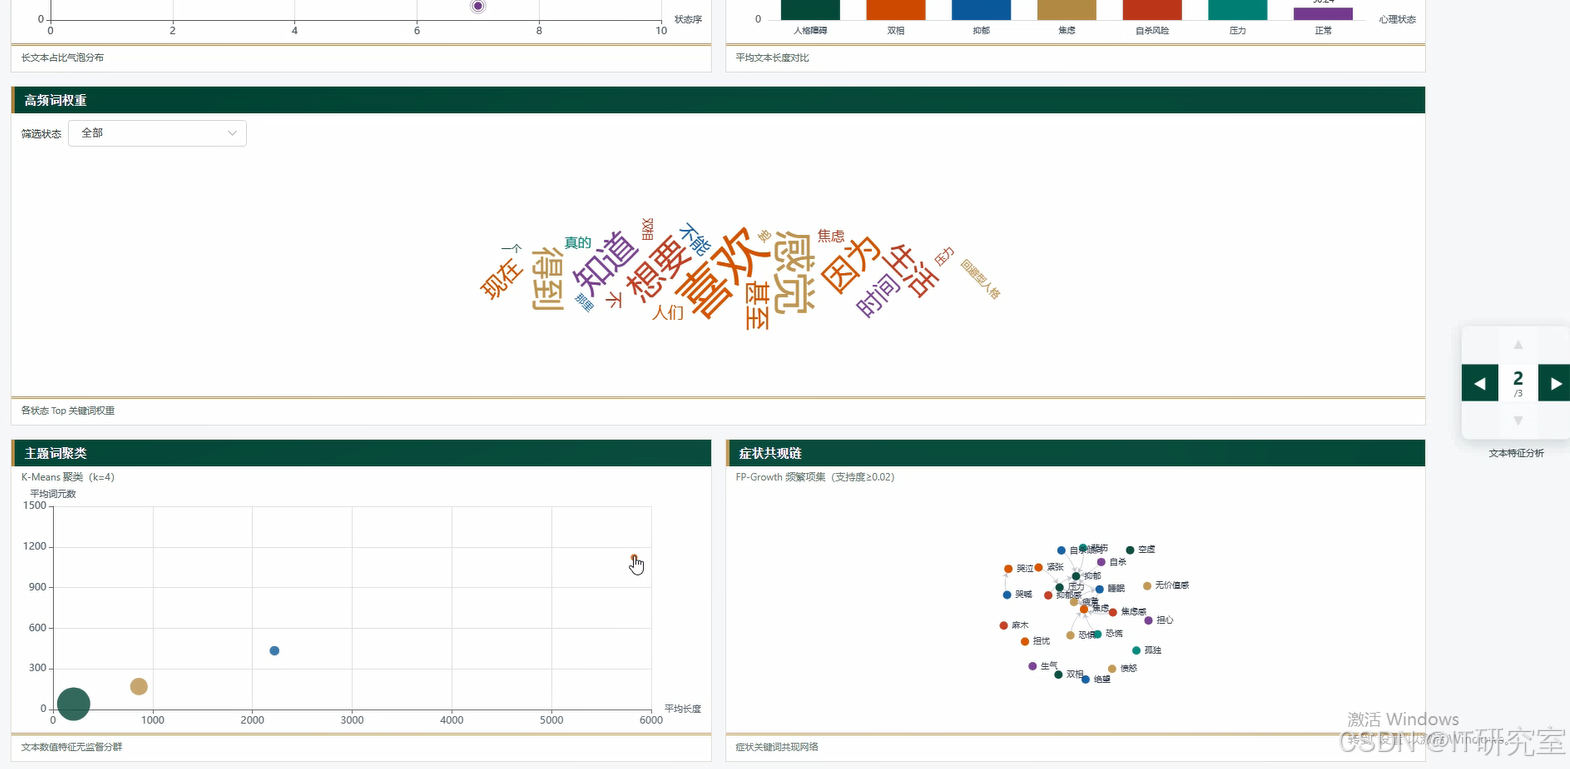Click the purple 正常 bar in bar chart
This screenshot has height=769, width=1570.
1323,14
